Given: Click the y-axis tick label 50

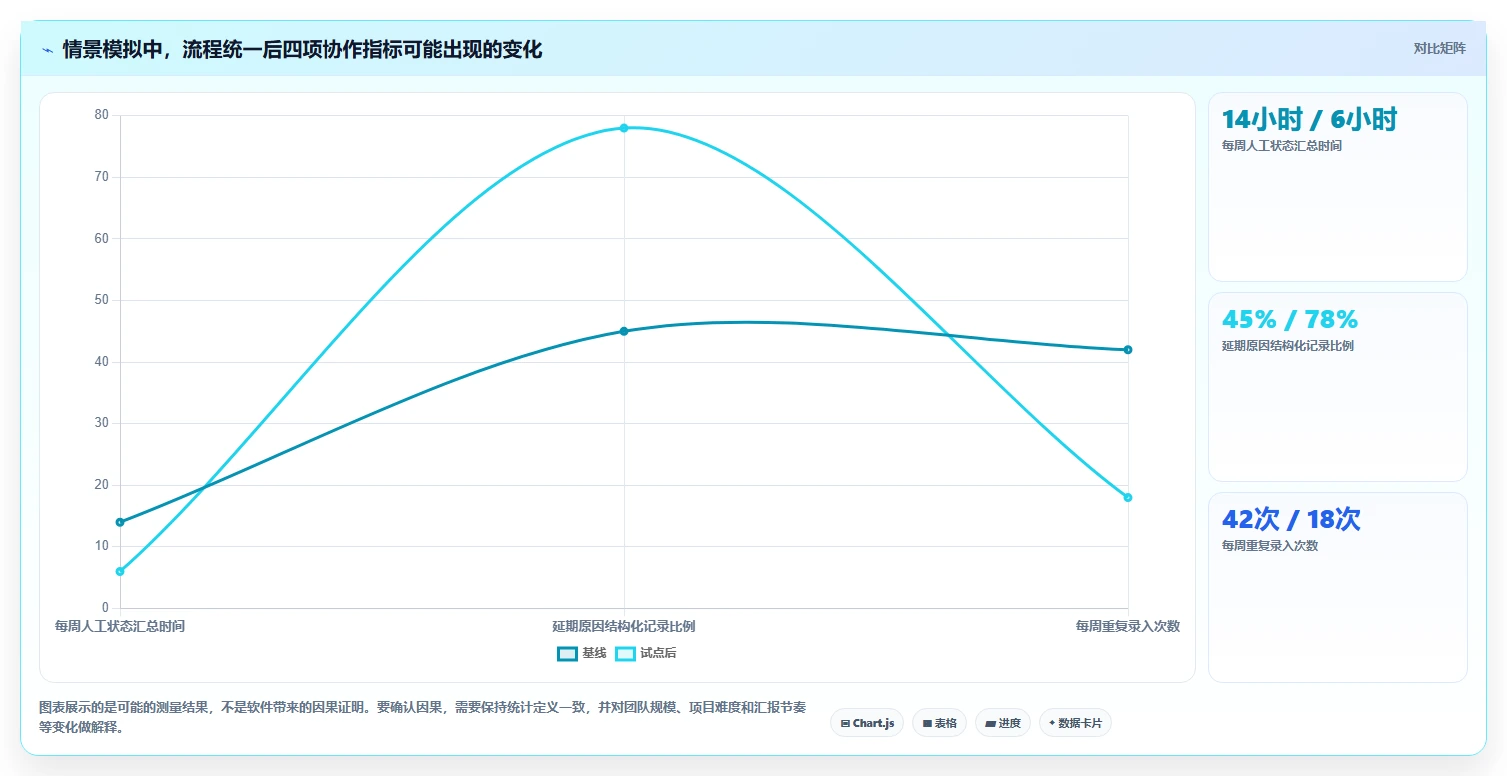Looking at the screenshot, I should pos(102,300).
